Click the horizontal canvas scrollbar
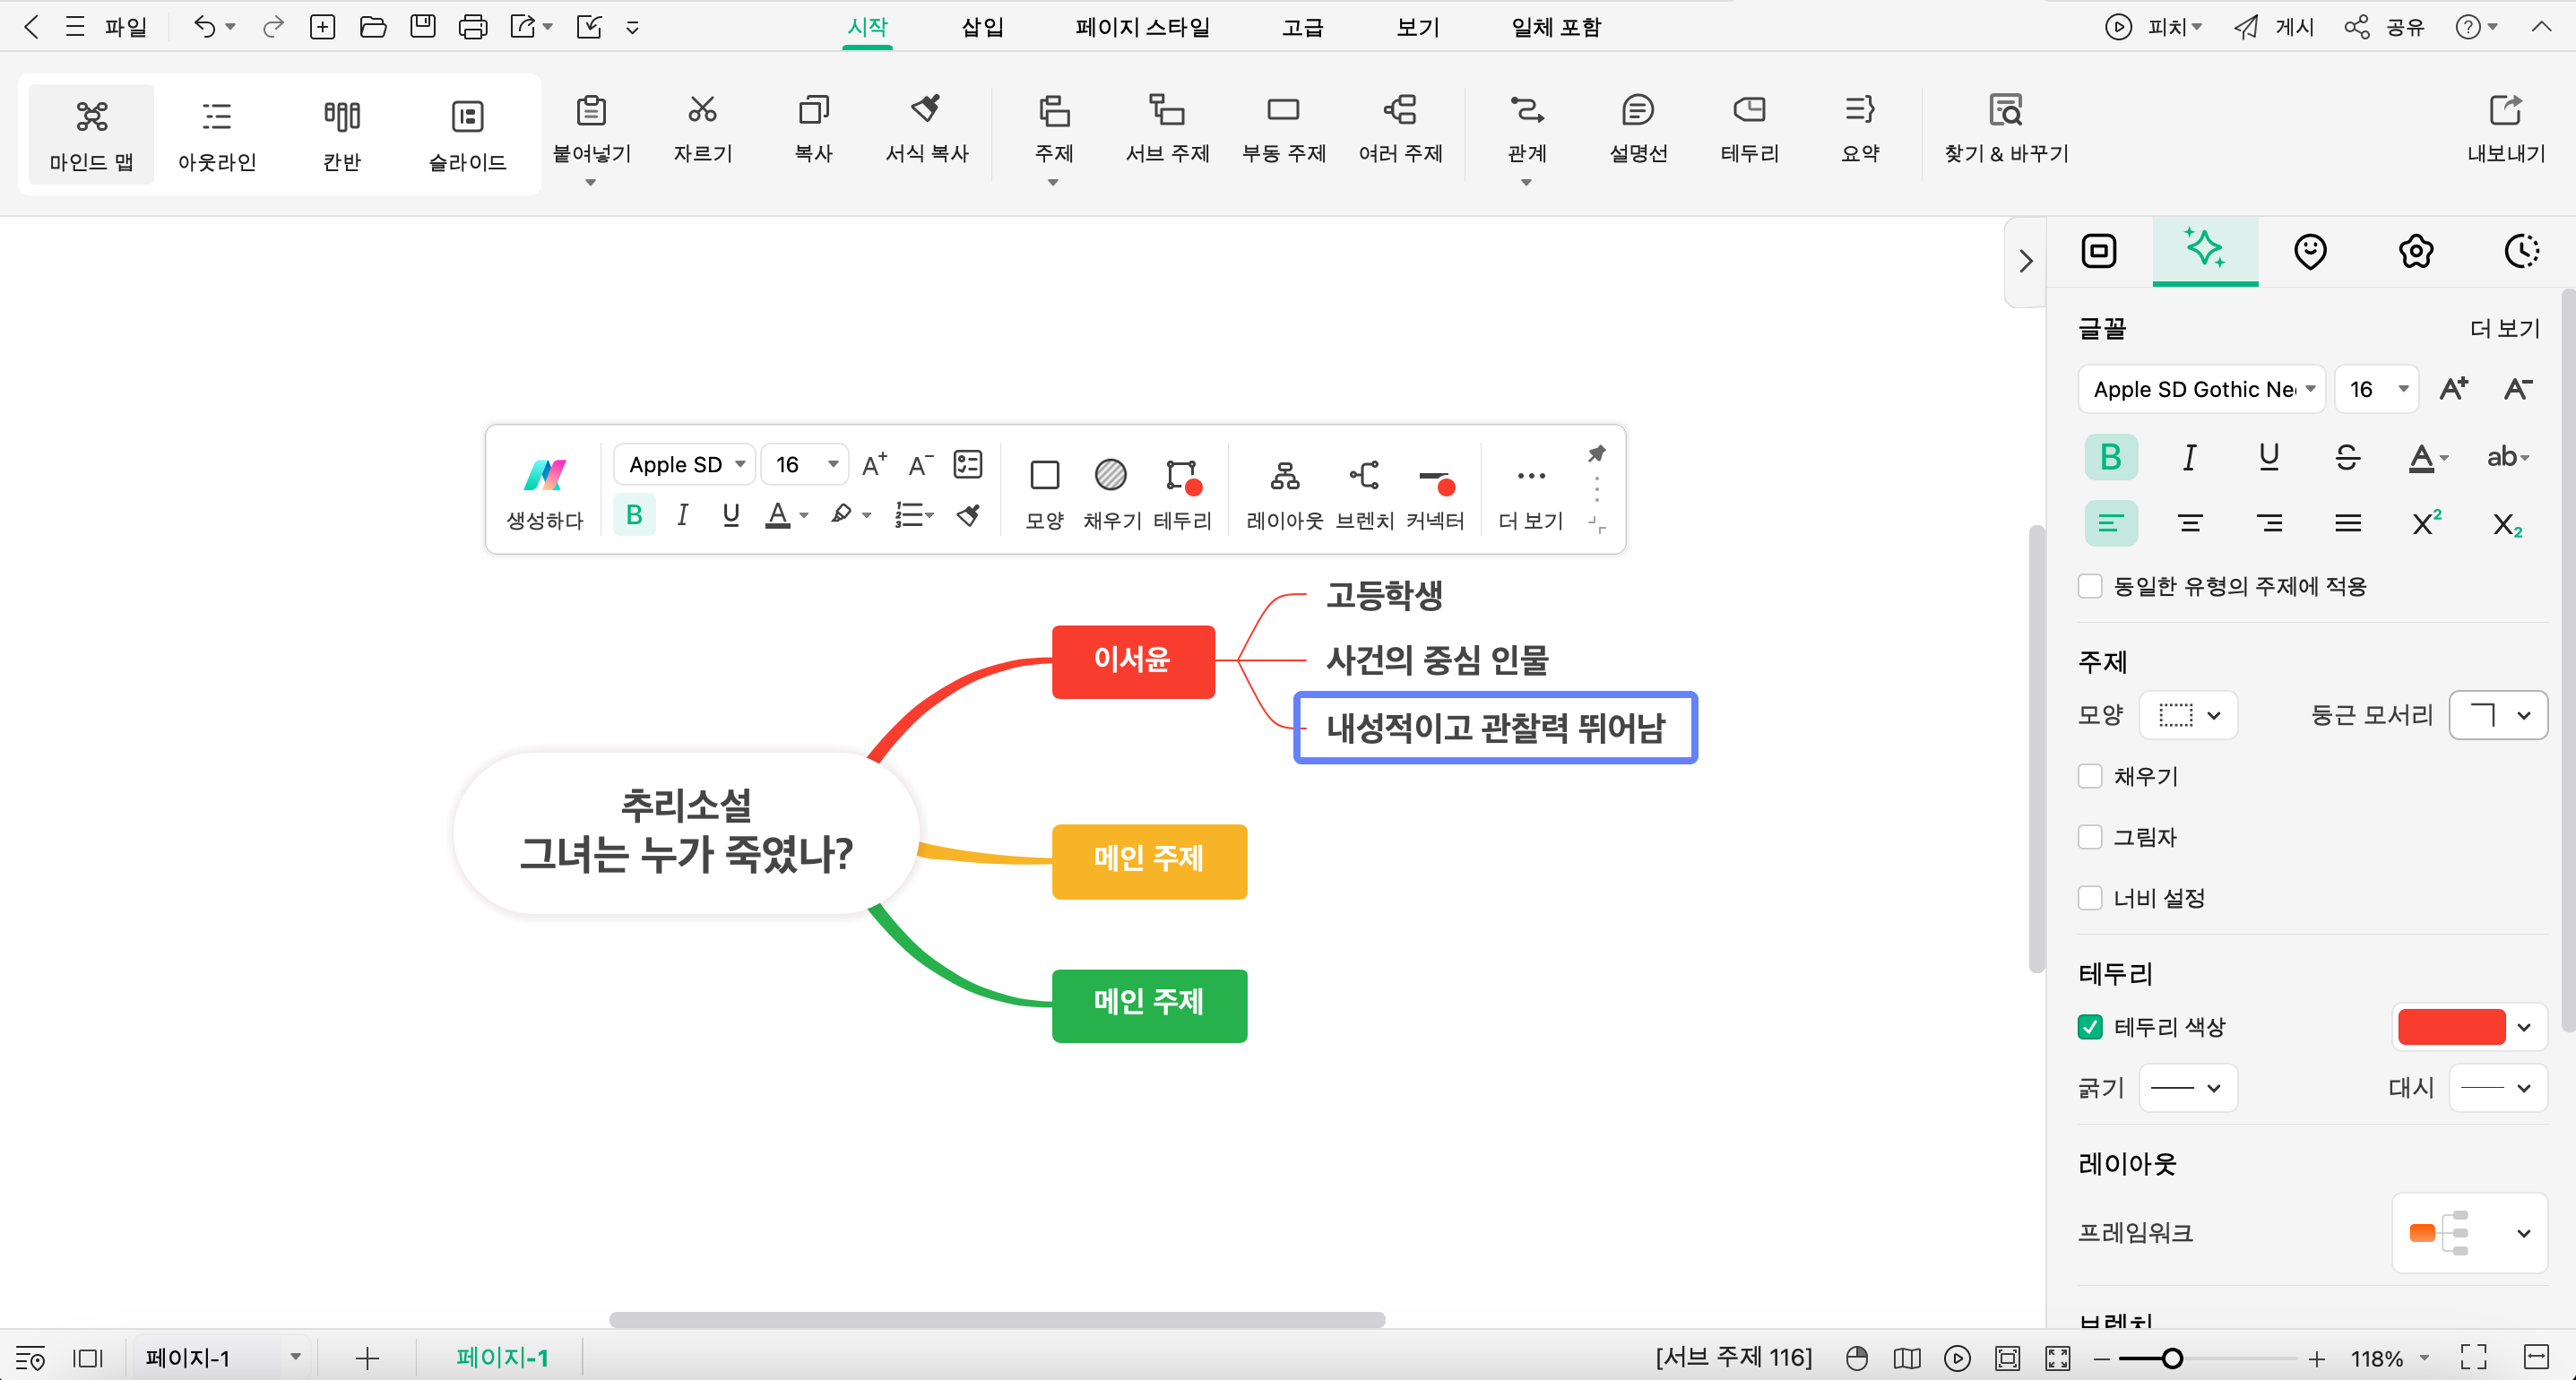 997,1320
